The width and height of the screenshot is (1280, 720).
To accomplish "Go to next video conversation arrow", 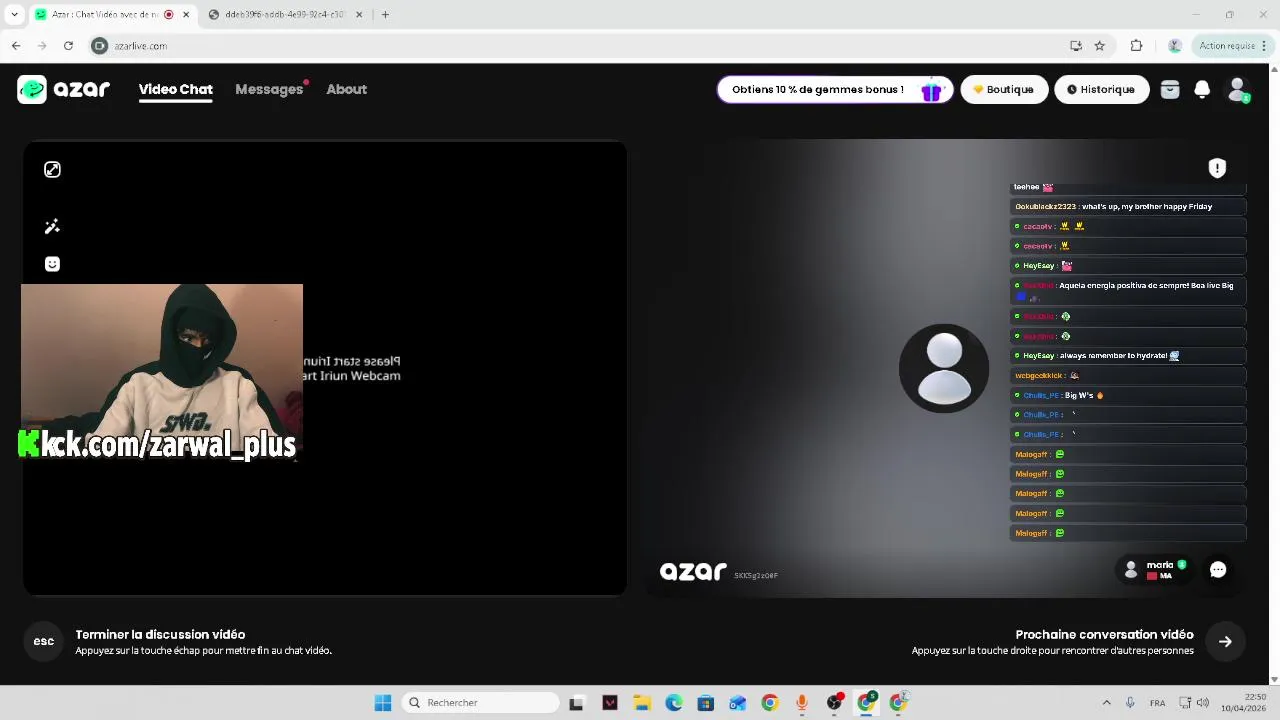I will [1225, 641].
